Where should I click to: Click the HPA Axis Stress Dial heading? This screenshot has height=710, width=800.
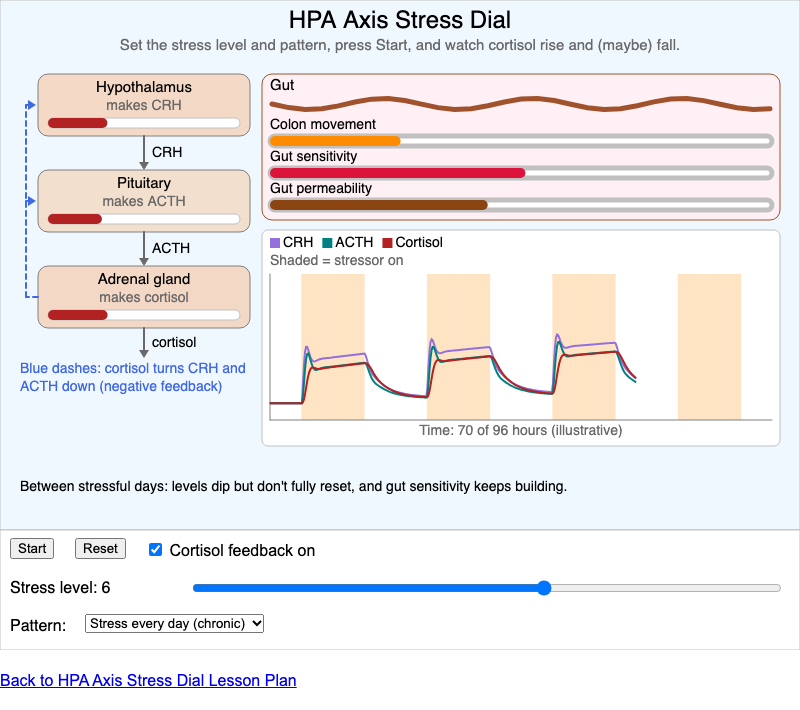pyautogui.click(x=399, y=20)
